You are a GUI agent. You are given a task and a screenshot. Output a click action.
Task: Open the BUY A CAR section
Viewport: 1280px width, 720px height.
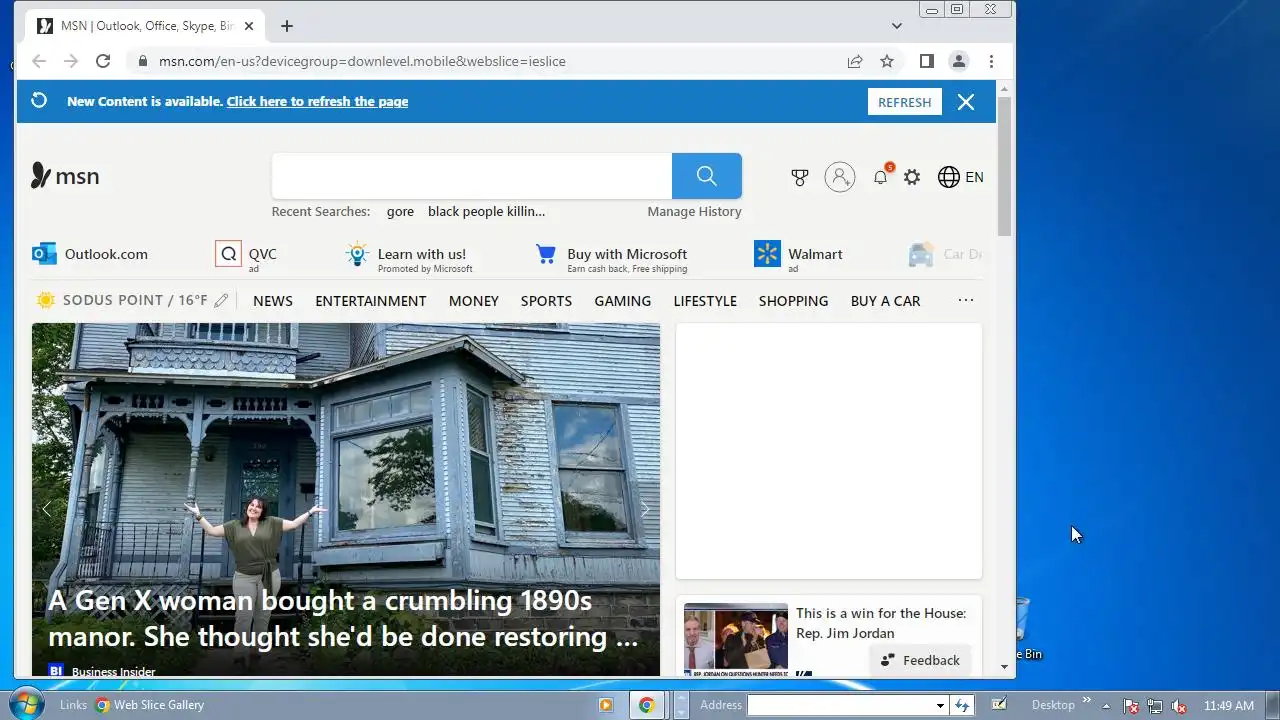(x=886, y=301)
